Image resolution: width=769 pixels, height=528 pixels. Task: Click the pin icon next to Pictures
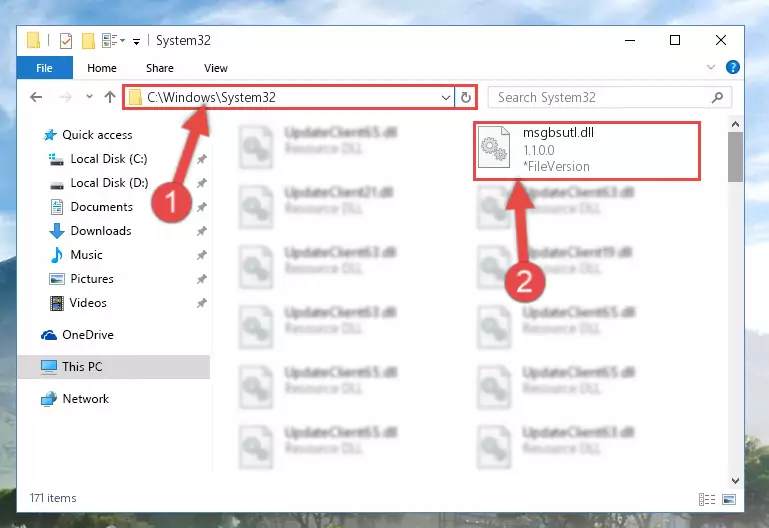point(202,279)
